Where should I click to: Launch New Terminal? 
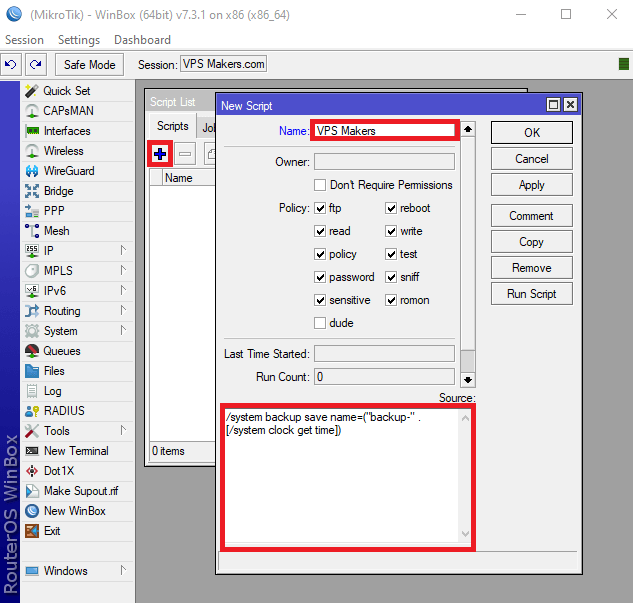[x=78, y=451]
